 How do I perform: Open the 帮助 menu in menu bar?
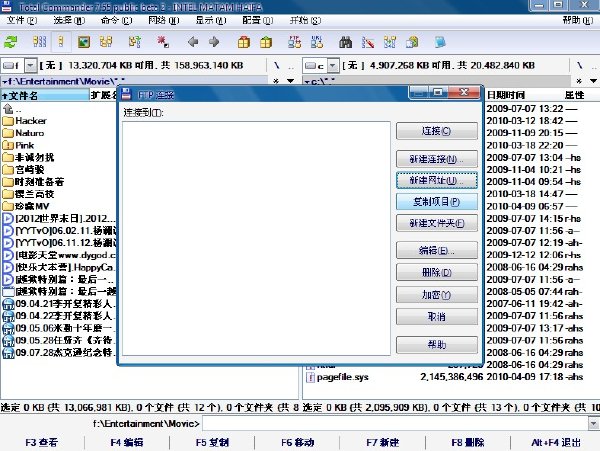(x=577, y=20)
